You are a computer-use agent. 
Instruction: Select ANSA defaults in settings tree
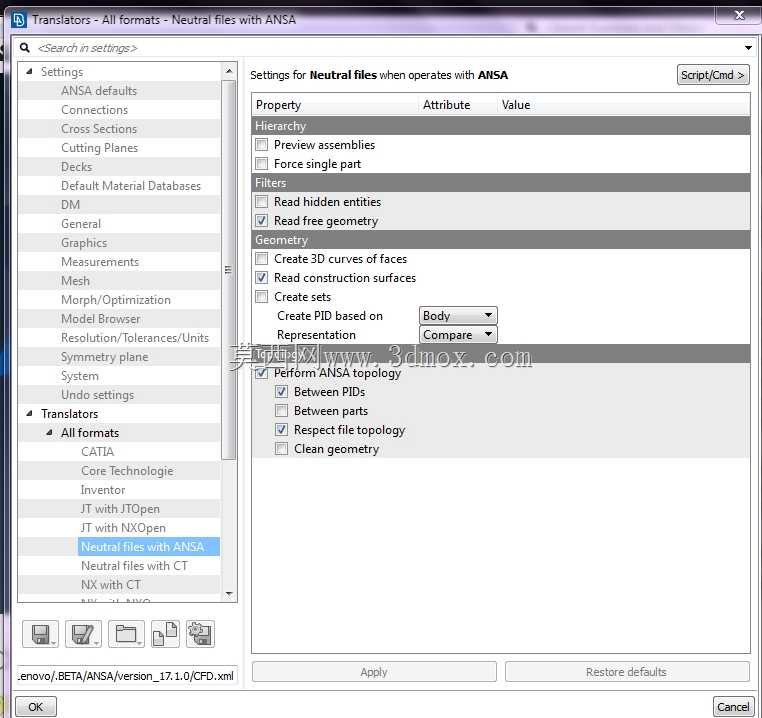pyautogui.click(x=99, y=90)
